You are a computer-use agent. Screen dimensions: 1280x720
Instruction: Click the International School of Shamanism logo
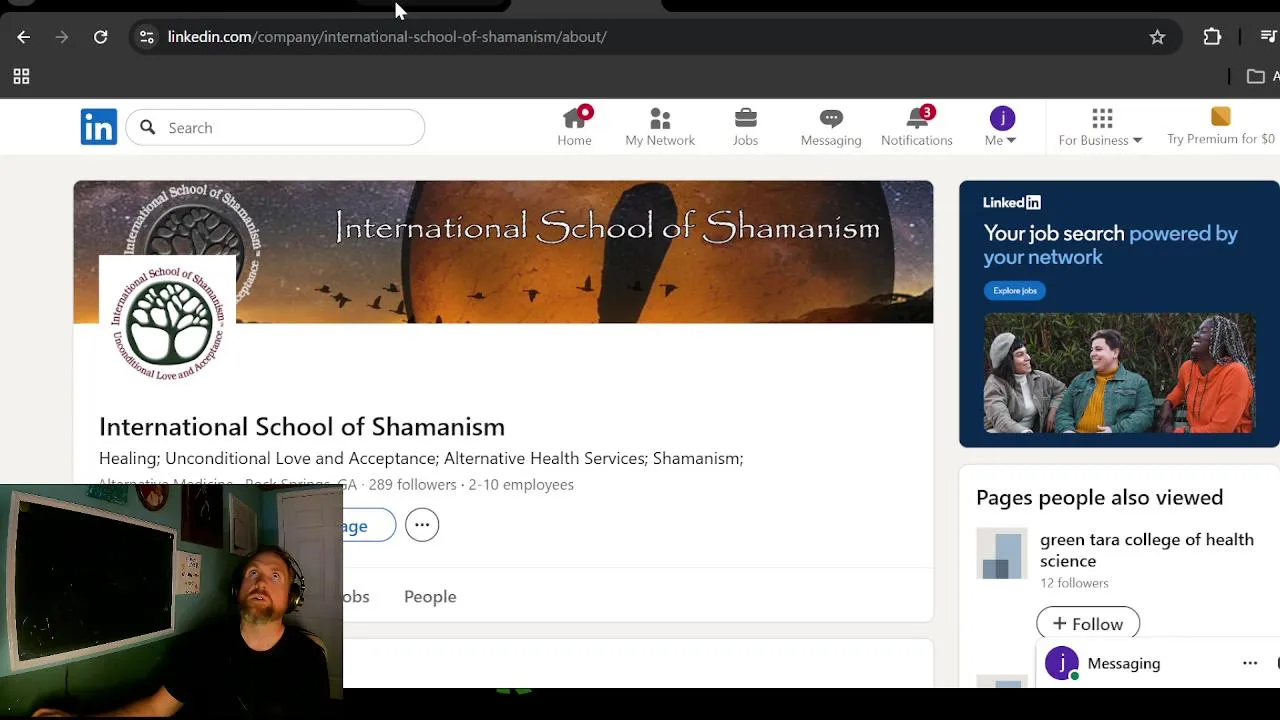click(168, 323)
